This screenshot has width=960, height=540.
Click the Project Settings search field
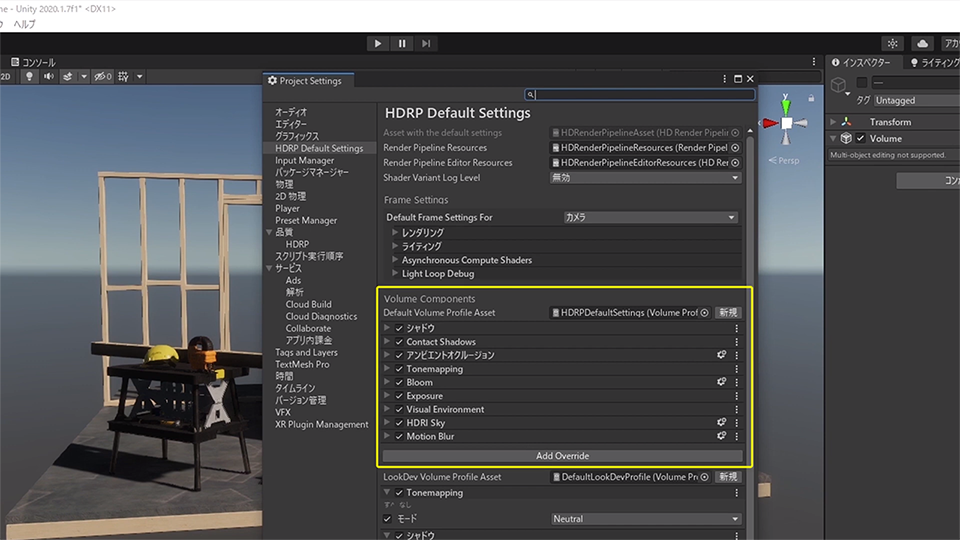(x=640, y=95)
